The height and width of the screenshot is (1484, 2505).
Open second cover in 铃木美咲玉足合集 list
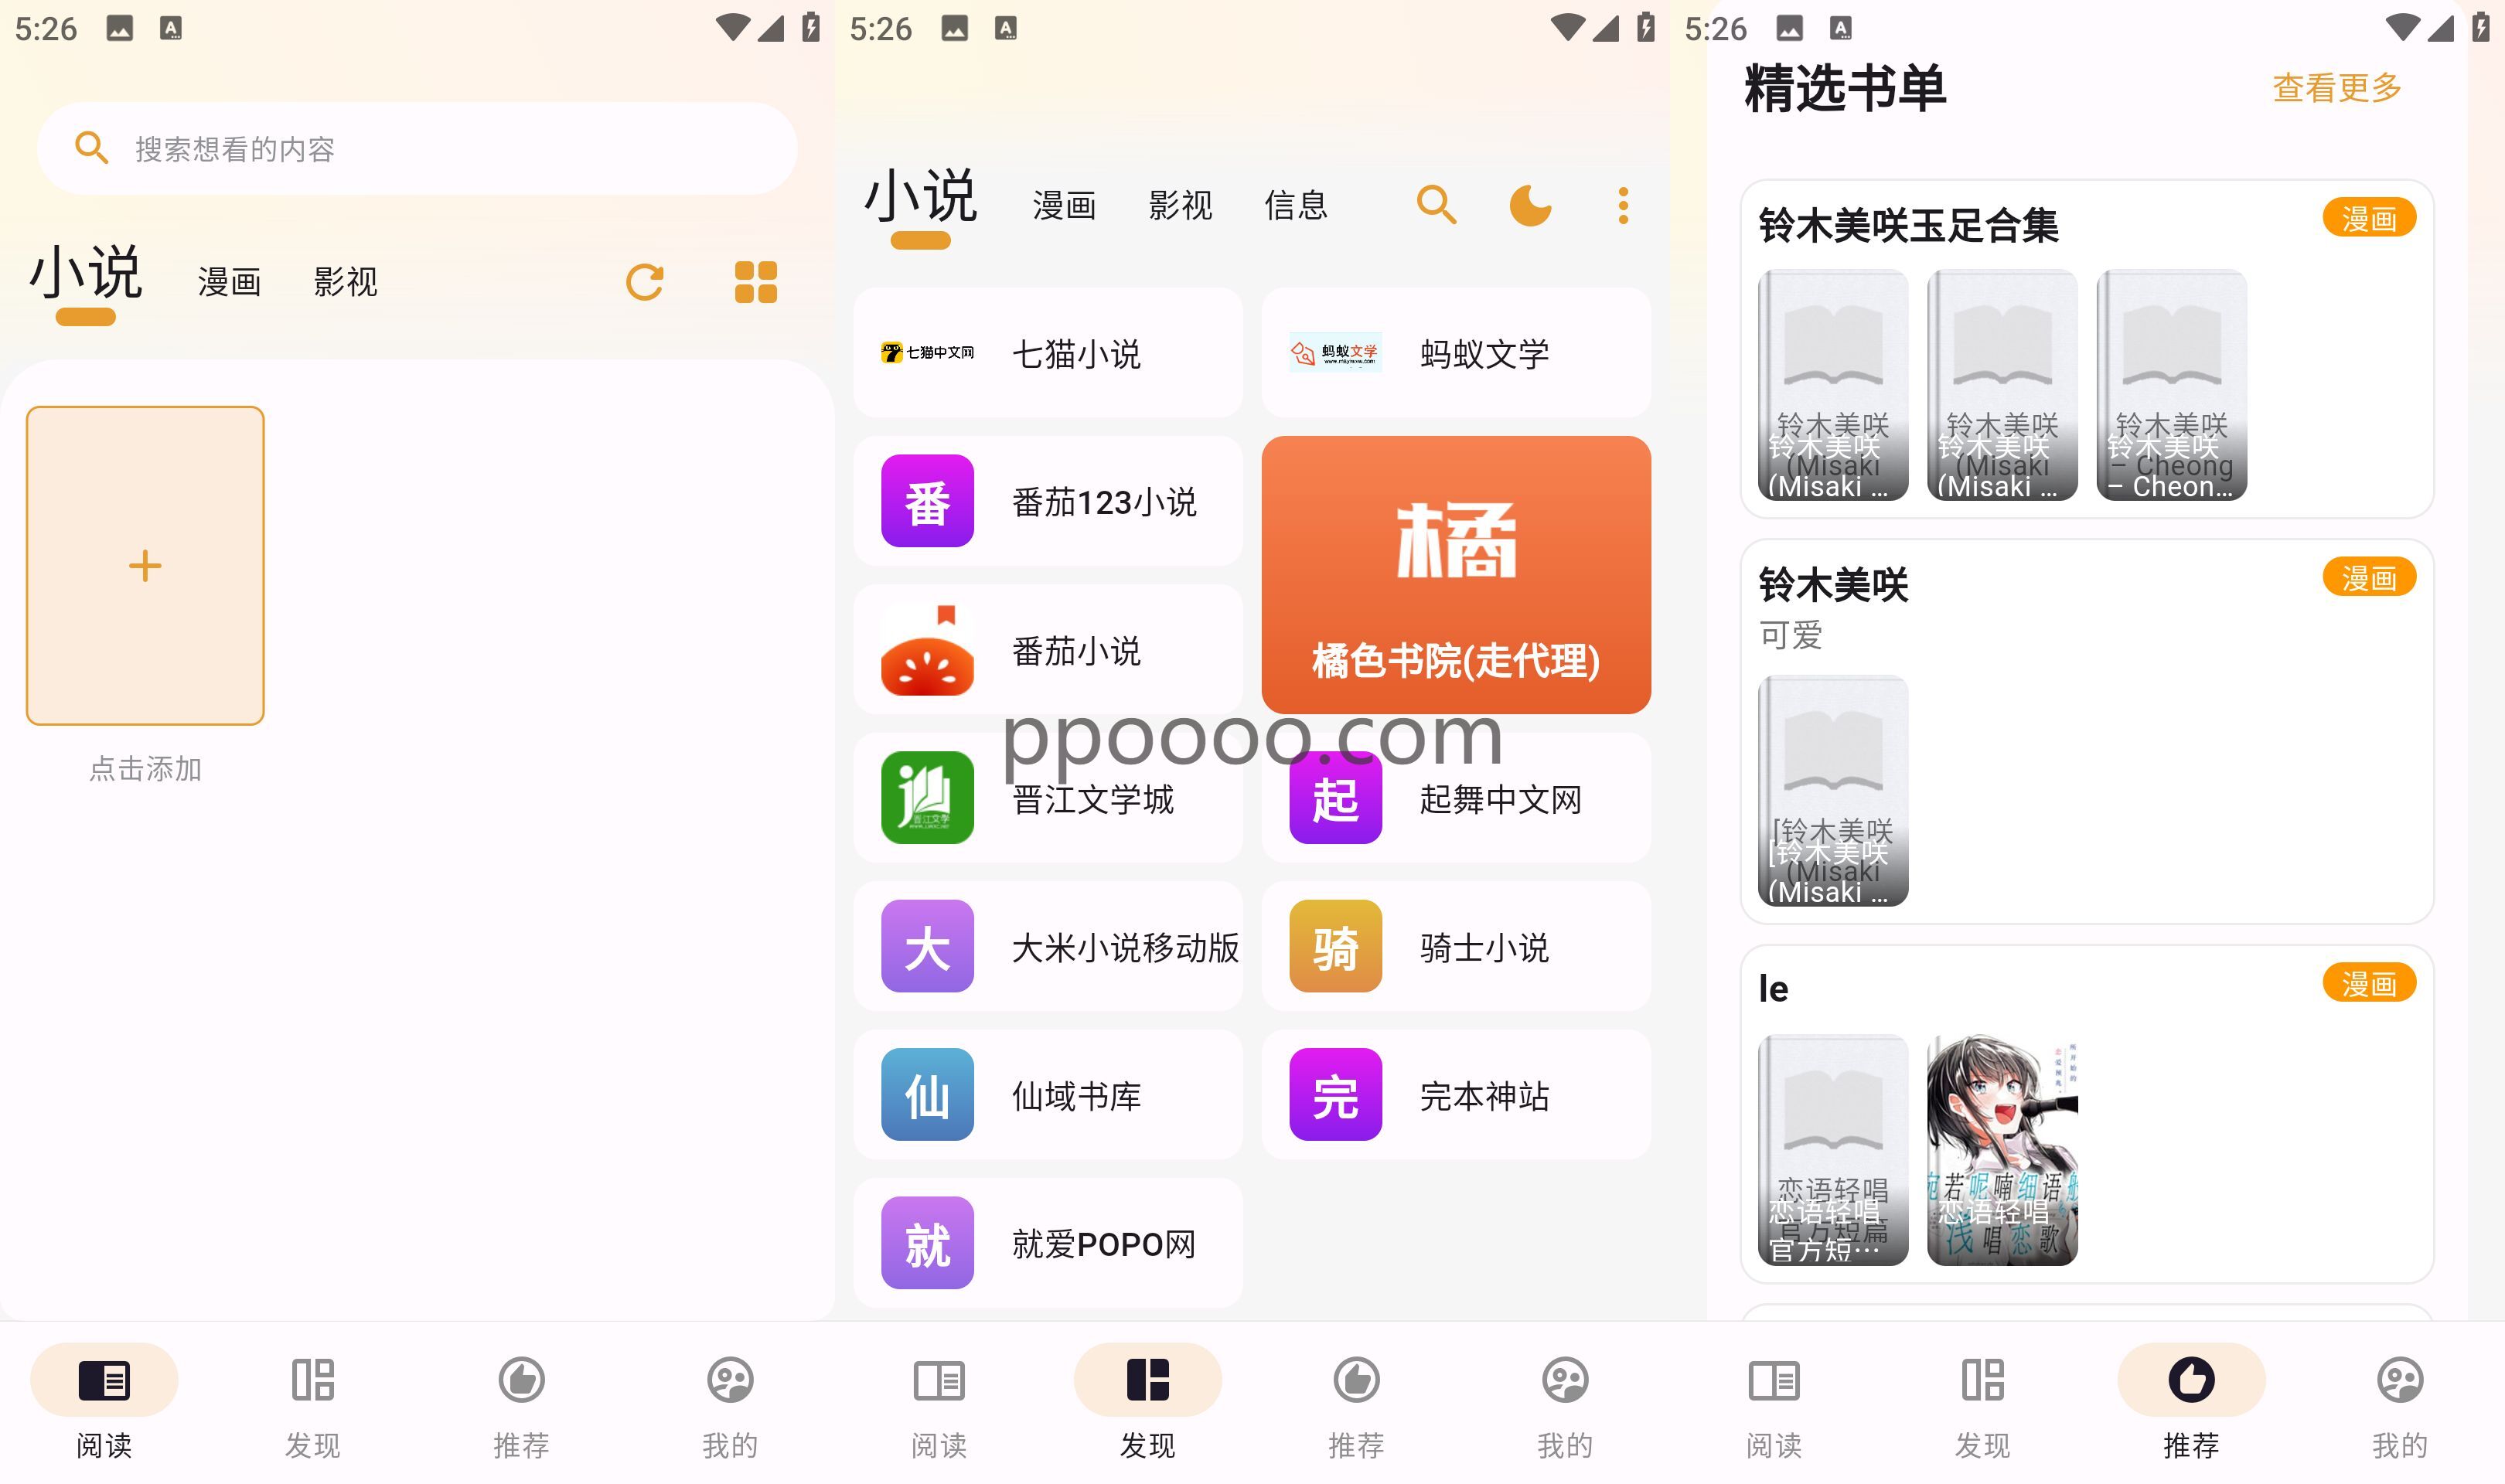coord(2002,385)
